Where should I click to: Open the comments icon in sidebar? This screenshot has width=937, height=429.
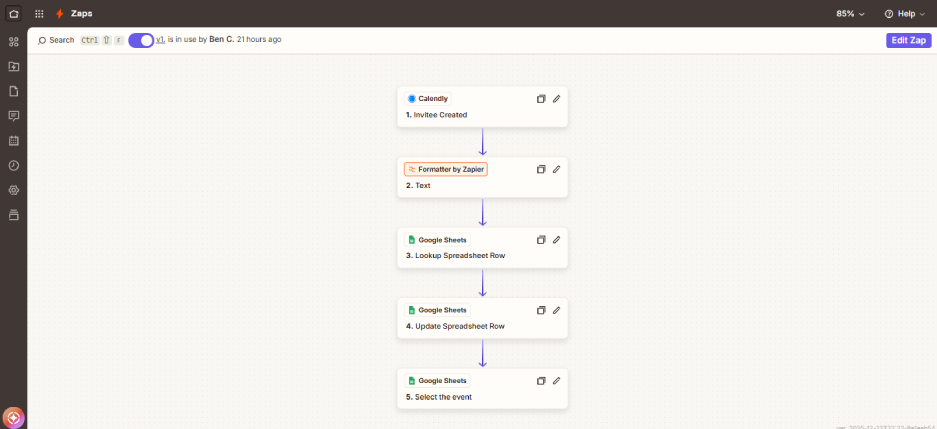click(x=14, y=116)
